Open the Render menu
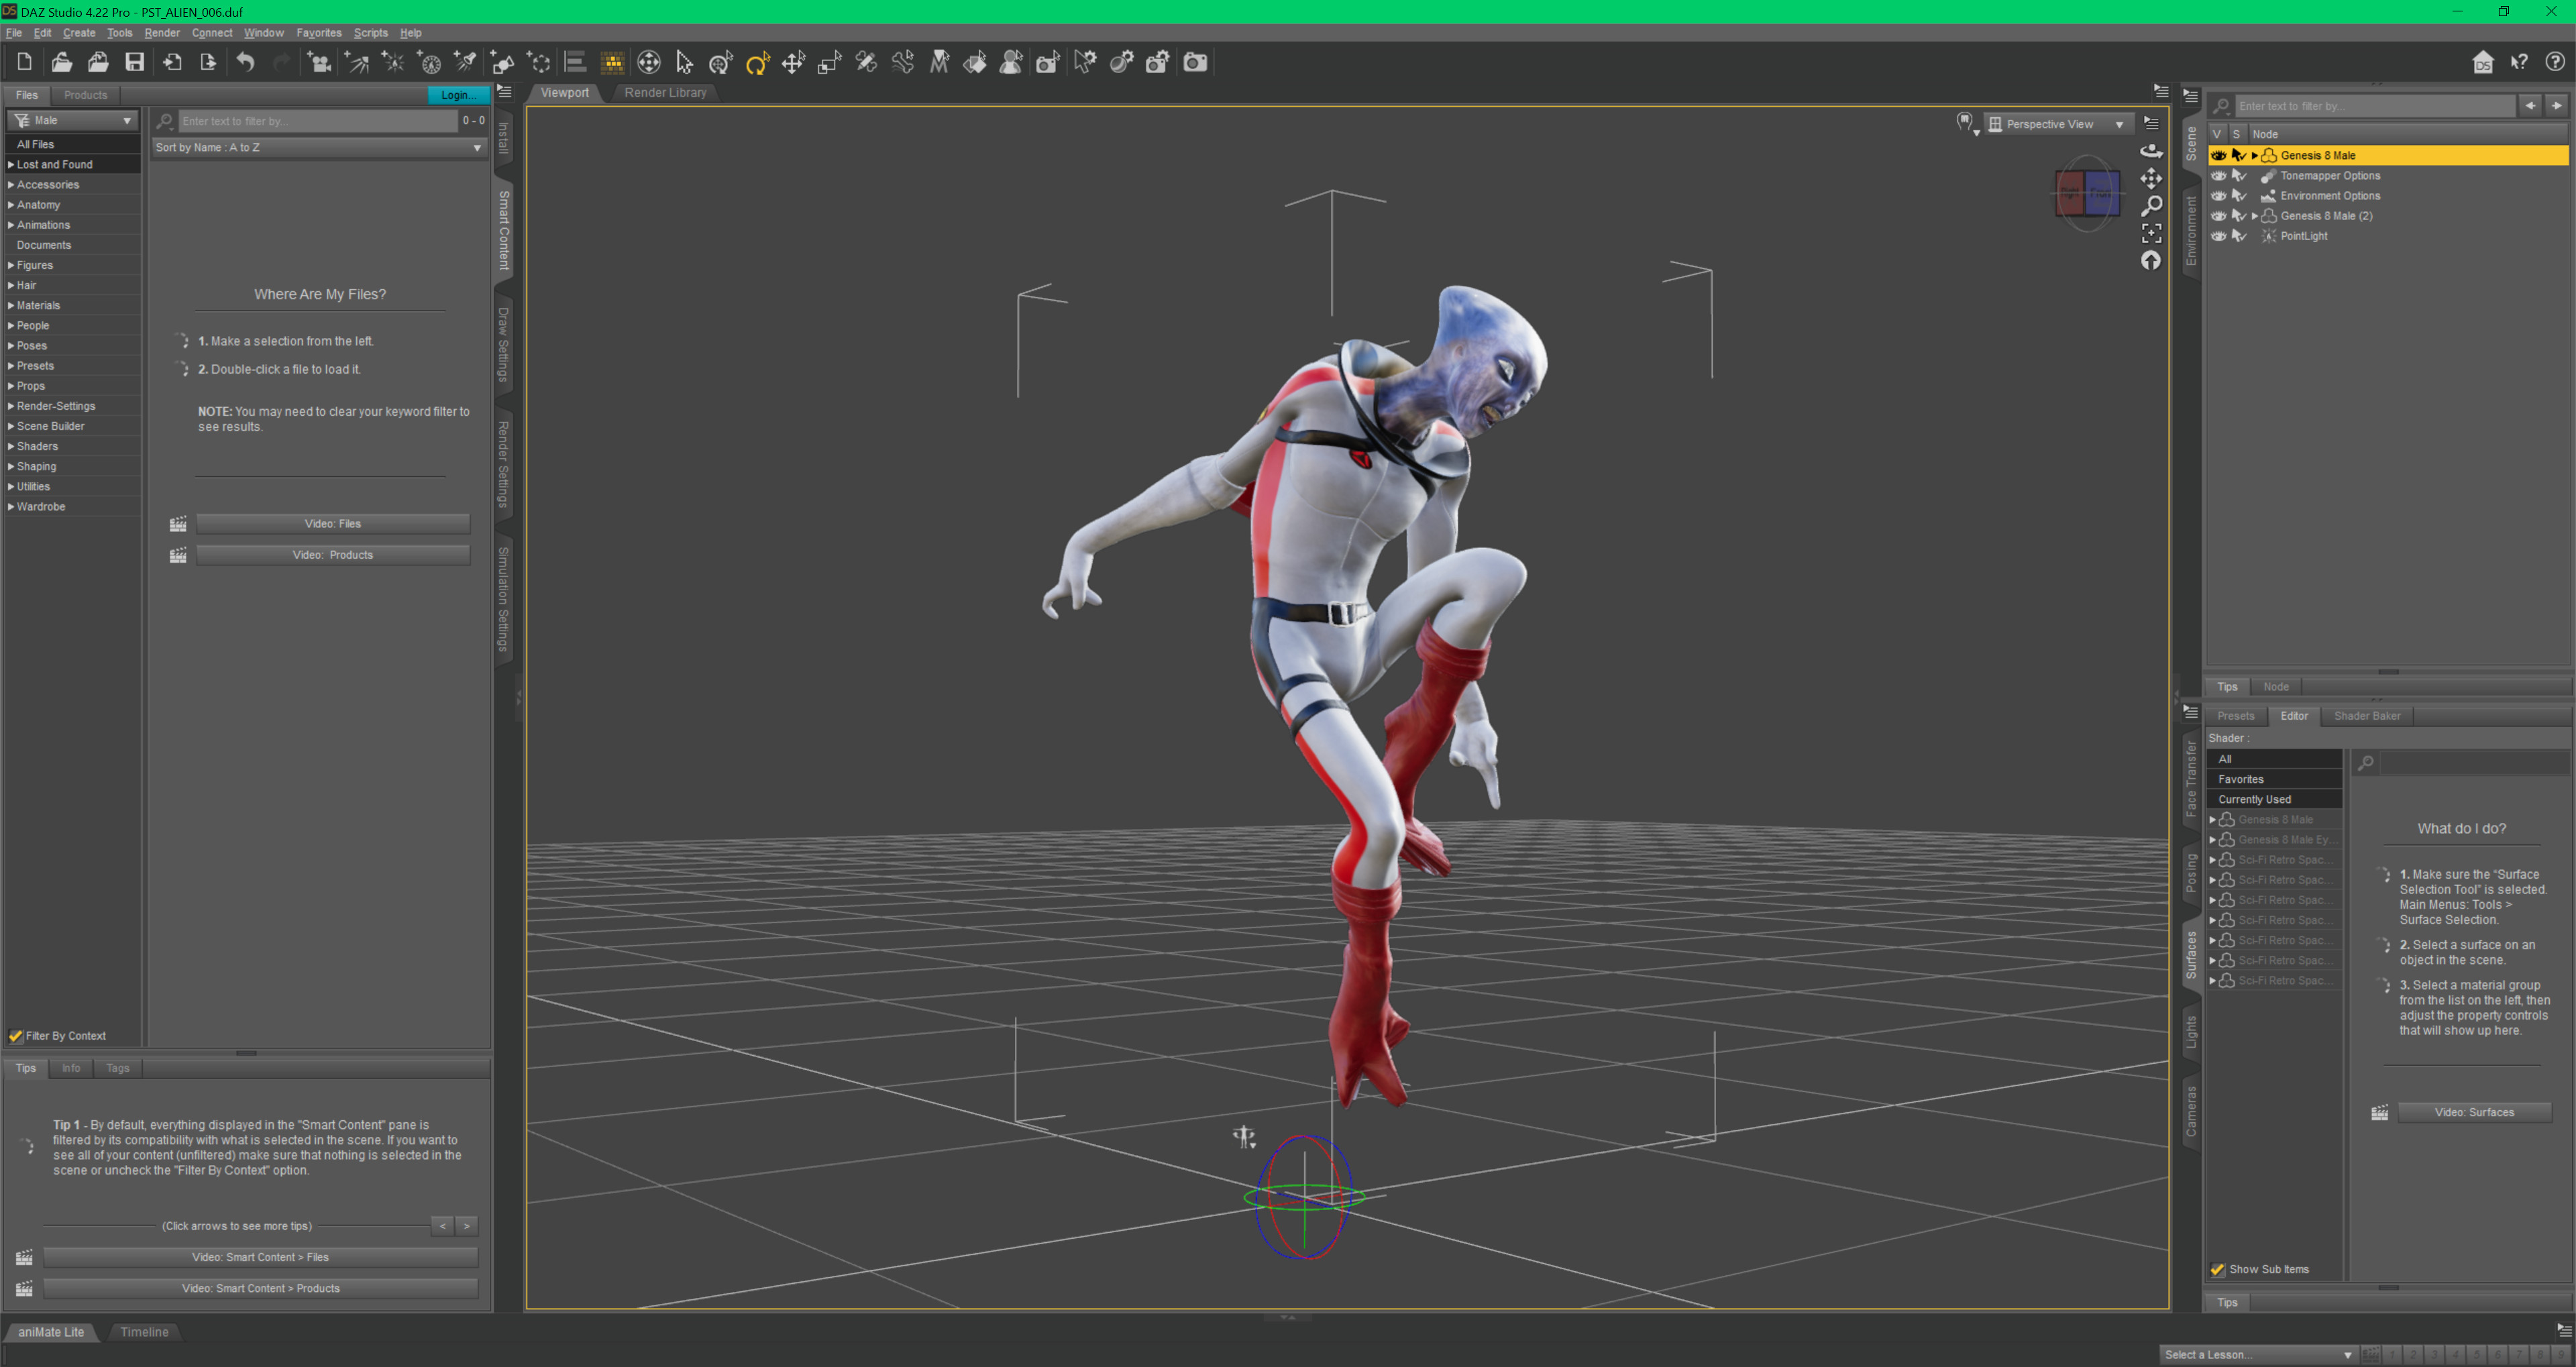 162,32
